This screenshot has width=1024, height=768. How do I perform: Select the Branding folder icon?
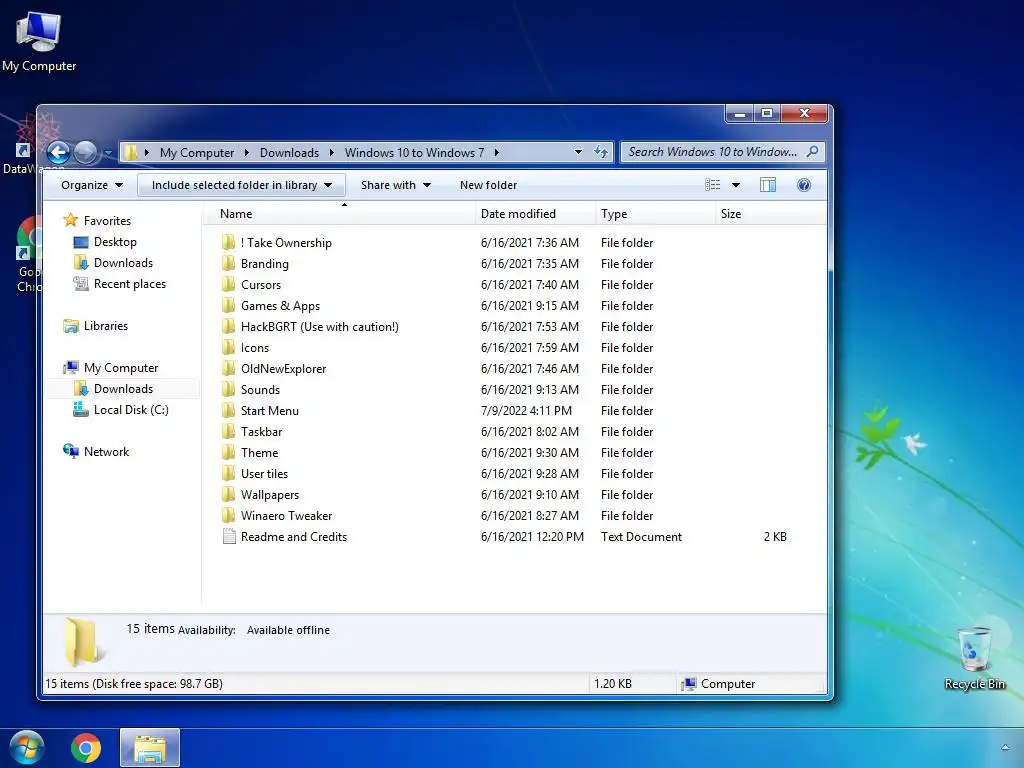tap(228, 263)
